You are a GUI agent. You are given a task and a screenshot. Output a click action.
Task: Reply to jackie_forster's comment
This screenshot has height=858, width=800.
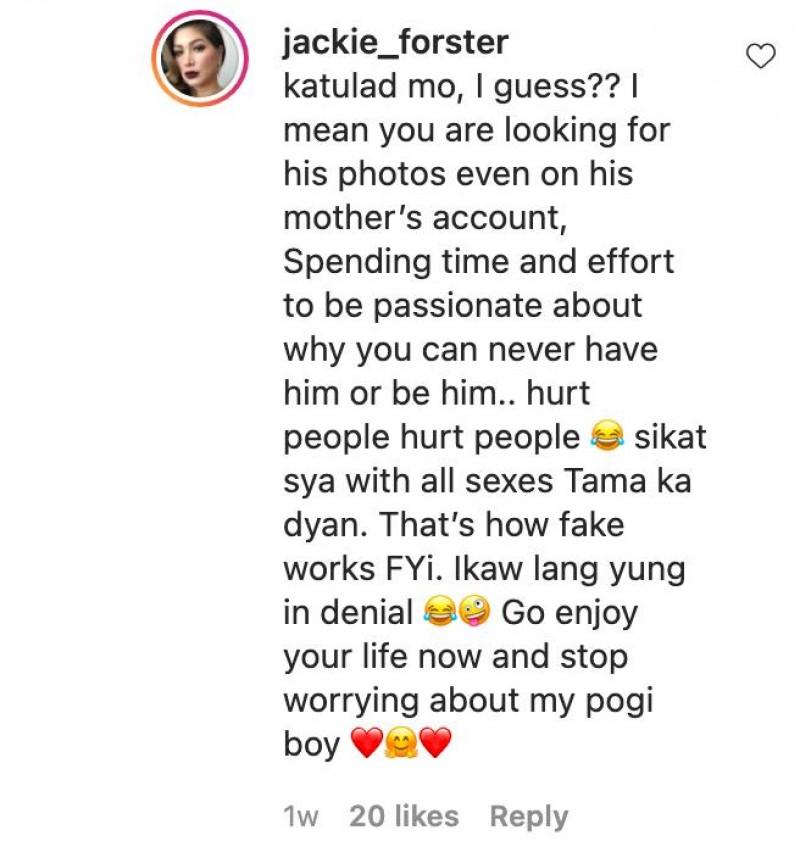coord(528,816)
